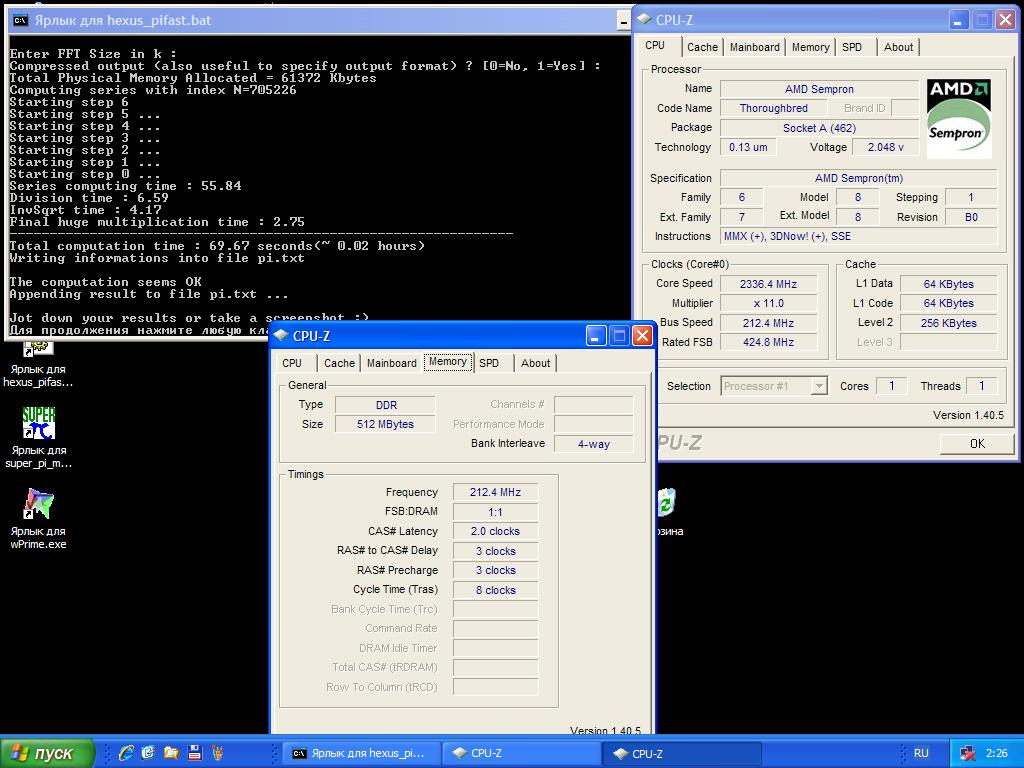Select Memory tab in memory window
Image resolution: width=1024 pixels, height=768 pixels.
coord(447,362)
